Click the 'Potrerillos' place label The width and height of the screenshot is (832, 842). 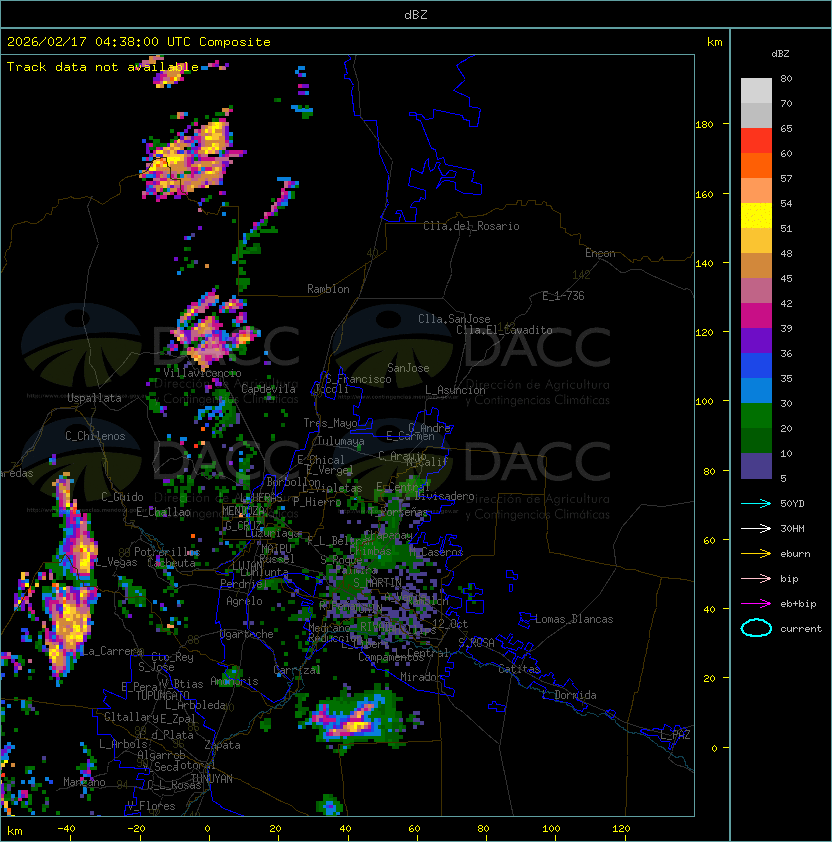[167, 552]
